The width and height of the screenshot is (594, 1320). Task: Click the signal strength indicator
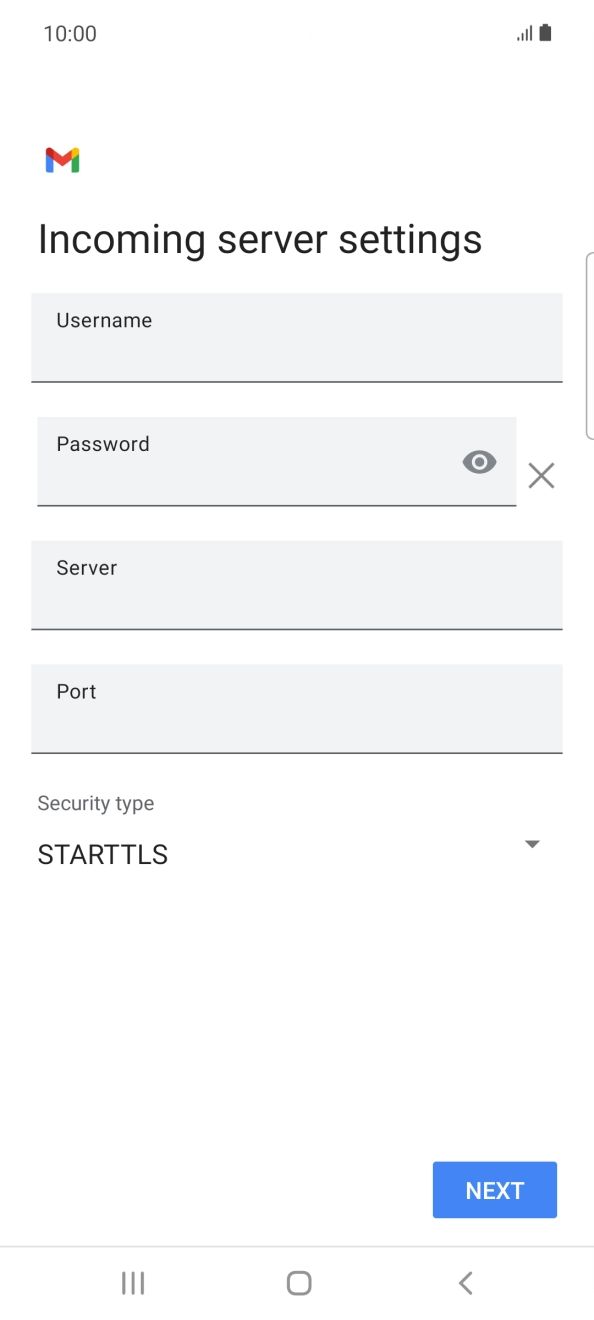[524, 32]
